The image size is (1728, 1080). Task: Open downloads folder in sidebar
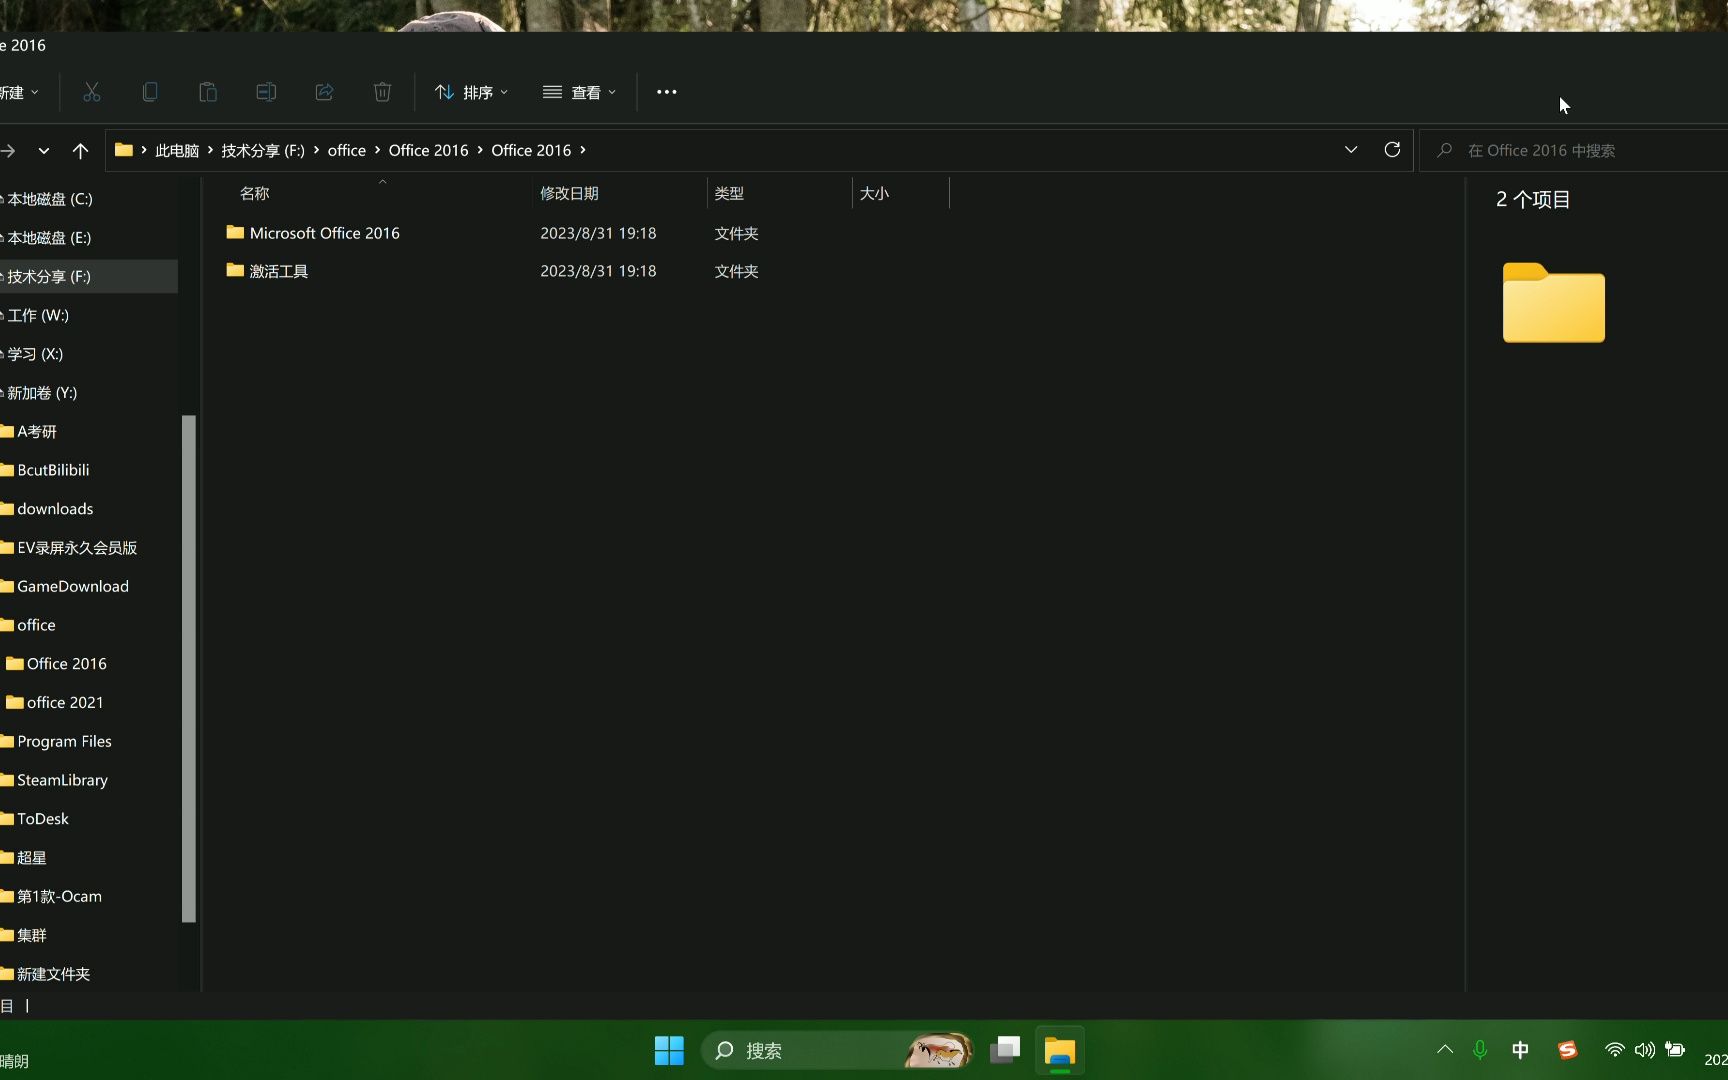click(x=55, y=509)
